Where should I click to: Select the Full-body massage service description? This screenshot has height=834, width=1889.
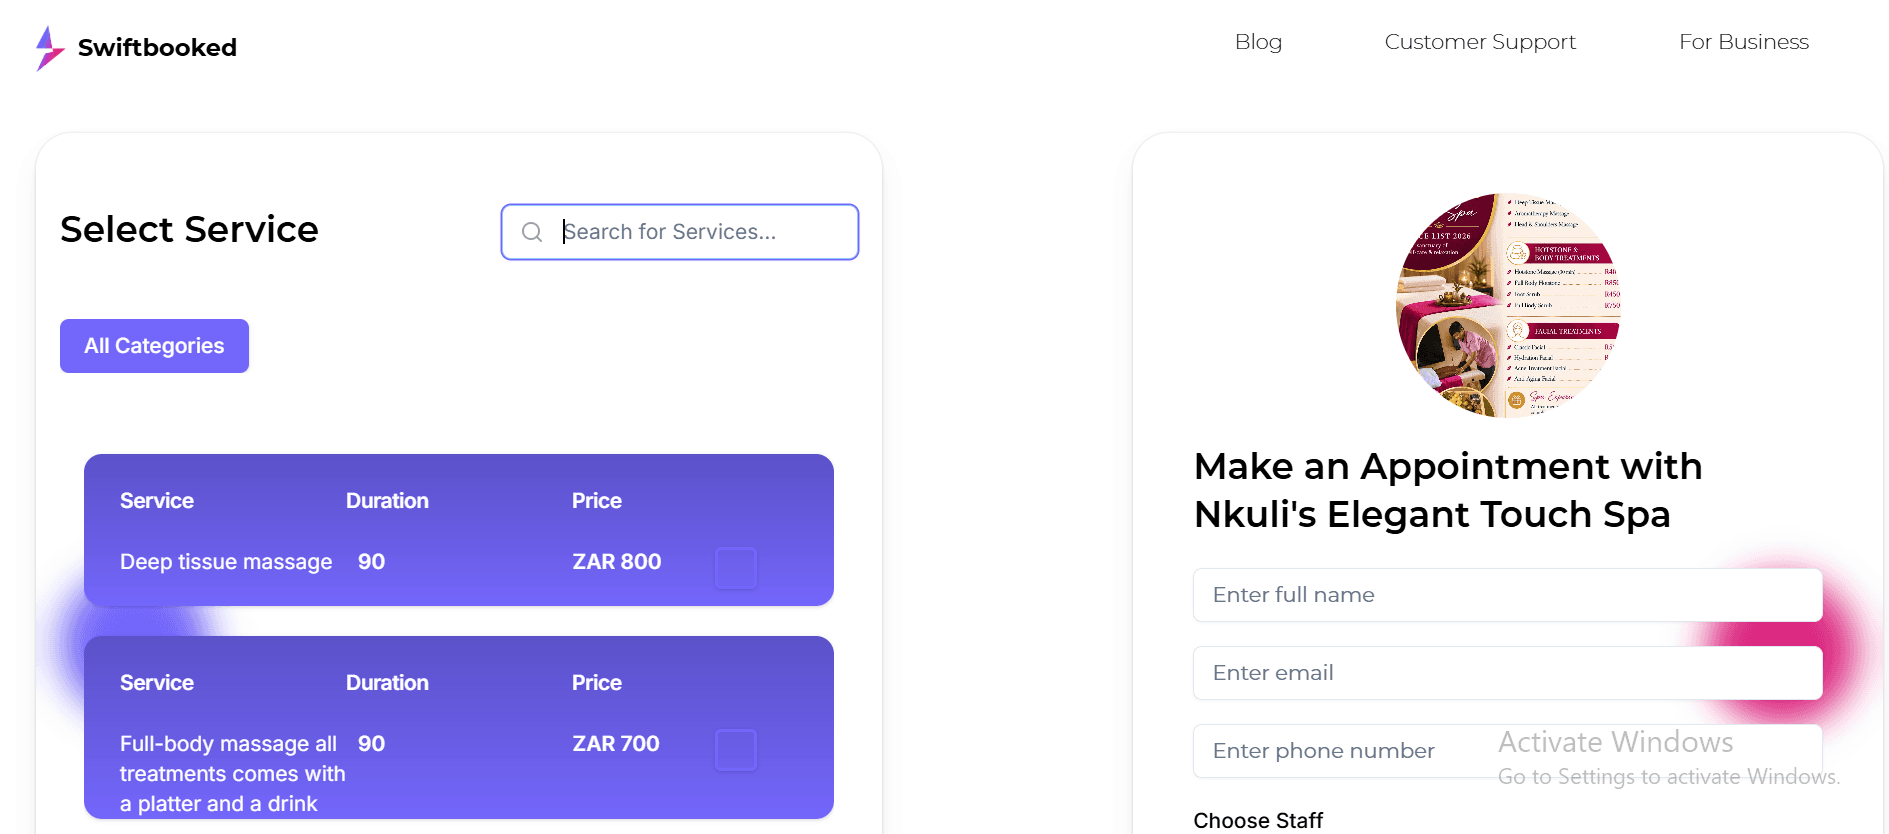click(x=233, y=774)
